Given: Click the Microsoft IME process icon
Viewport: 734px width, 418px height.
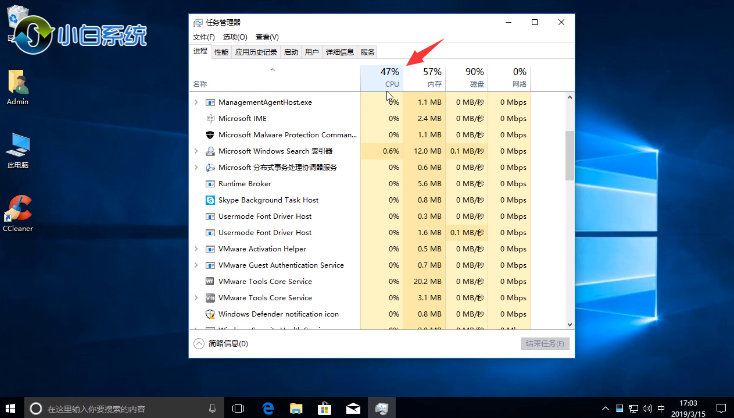Looking at the screenshot, I should (x=210, y=118).
